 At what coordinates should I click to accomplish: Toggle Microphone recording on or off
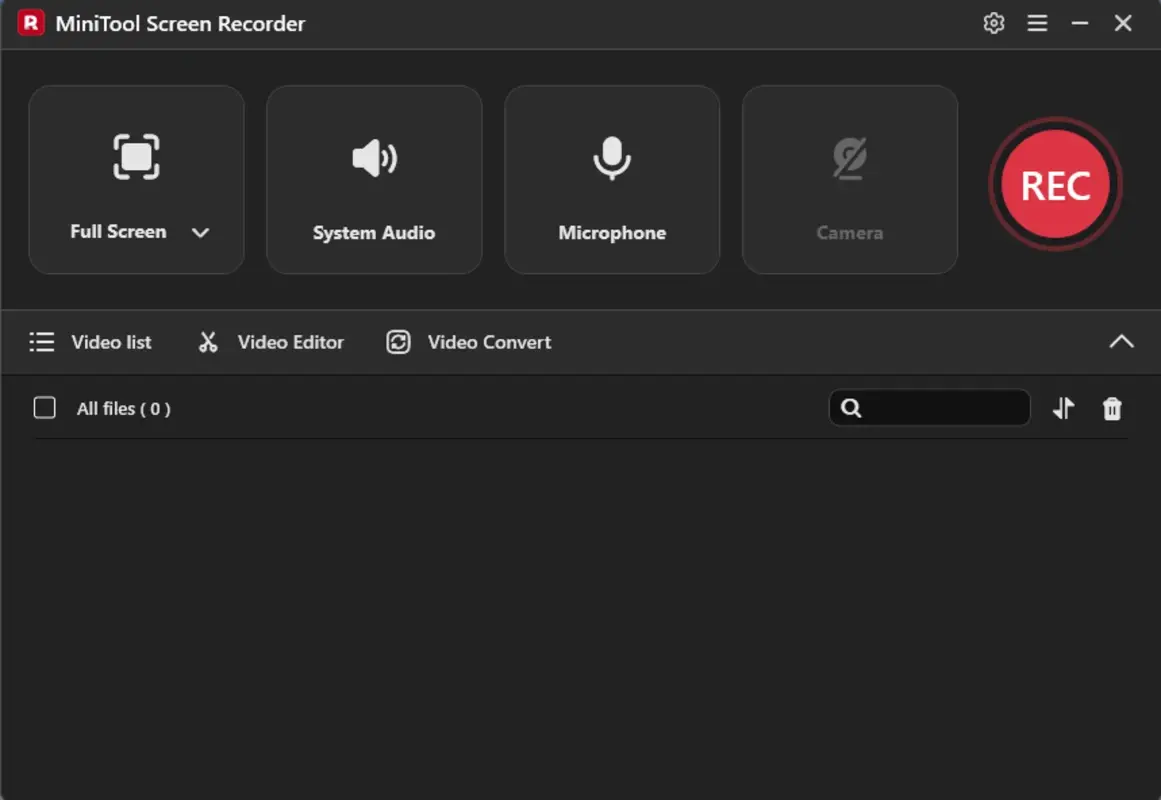(x=612, y=180)
